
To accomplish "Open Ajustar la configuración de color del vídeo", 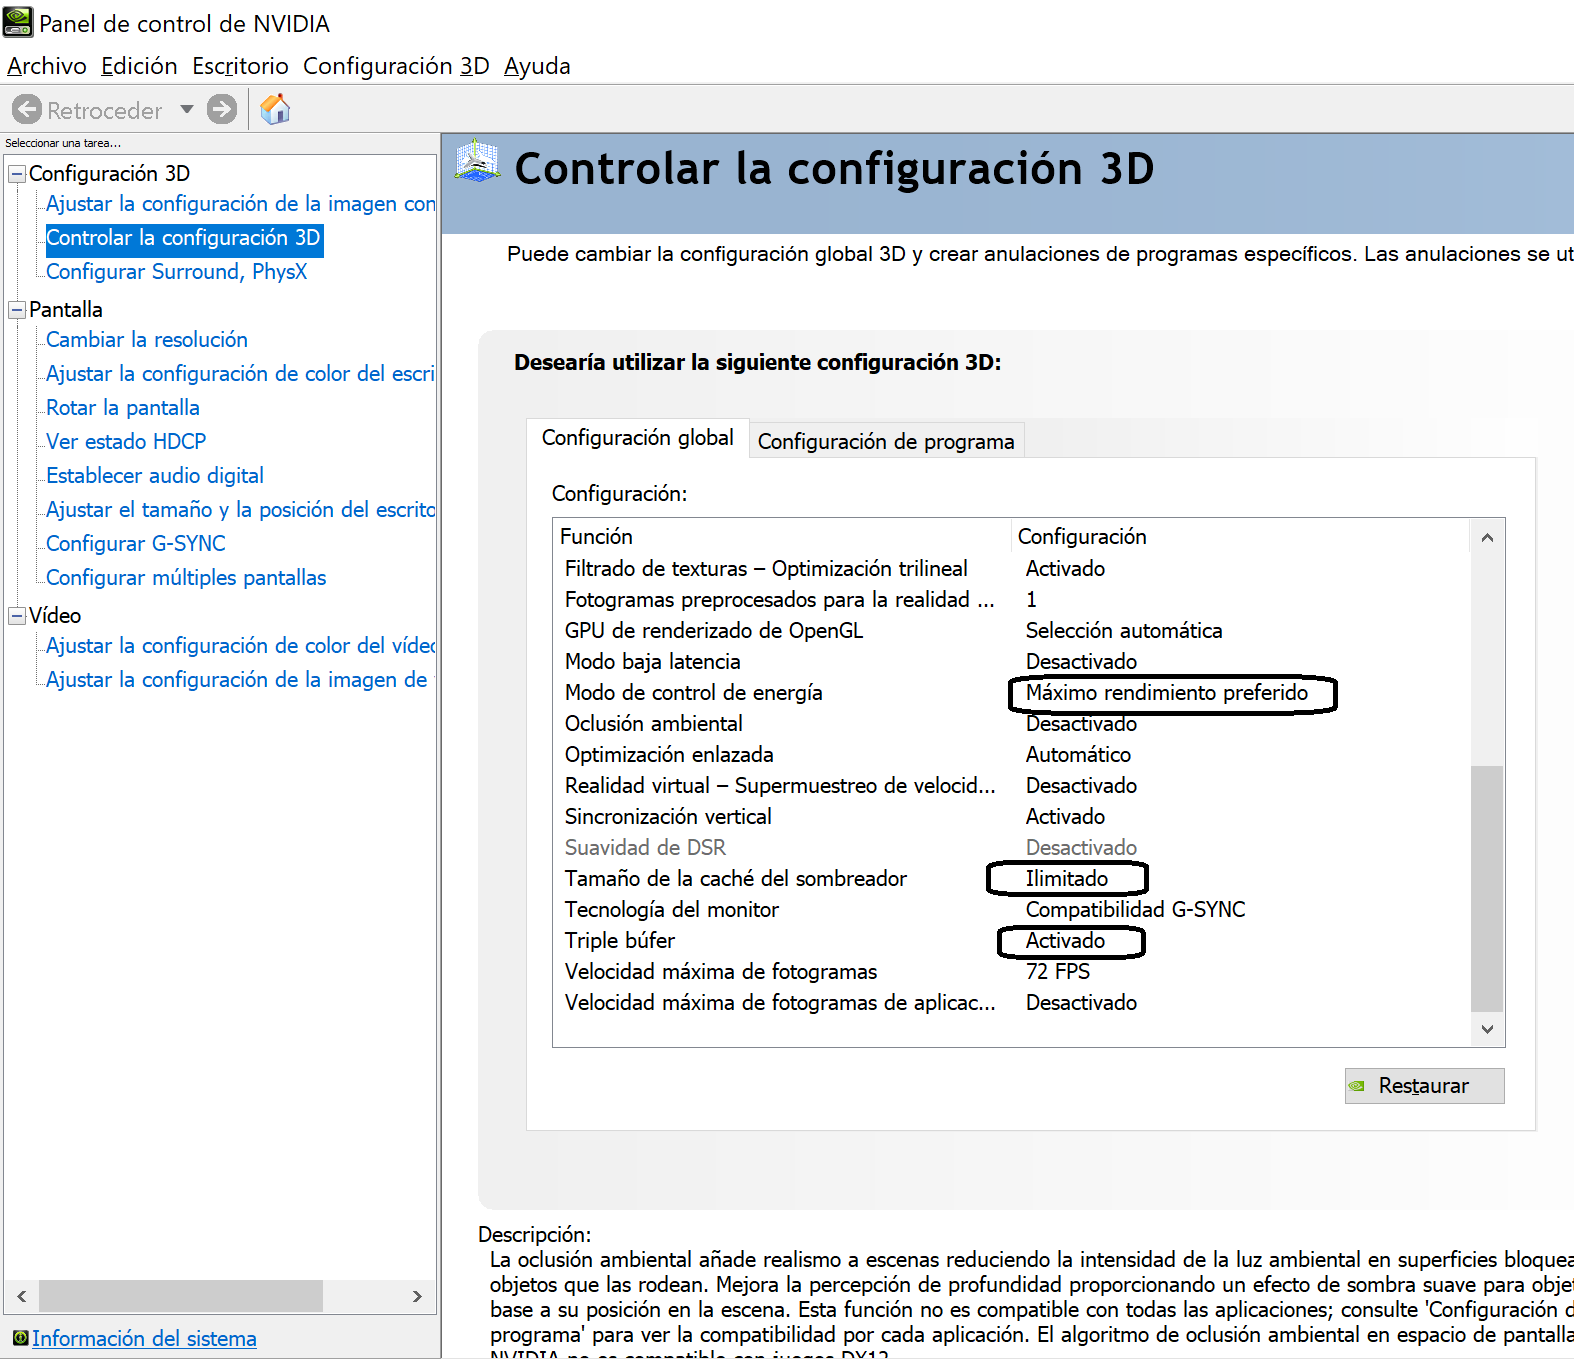I will pyautogui.click(x=240, y=646).
